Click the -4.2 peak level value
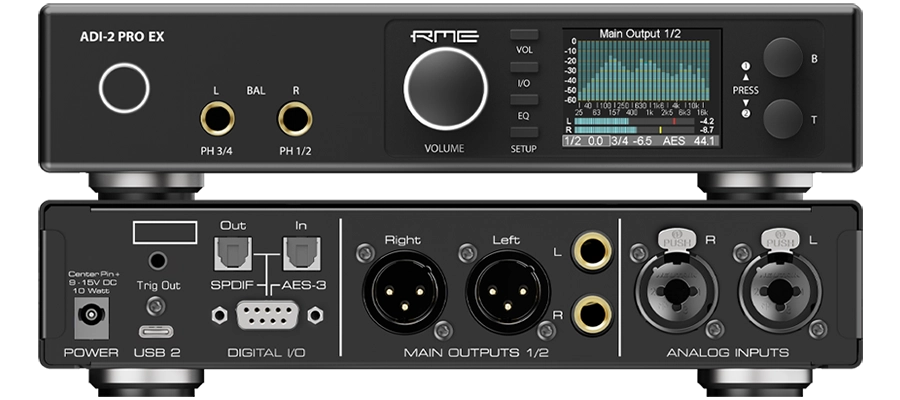 707,122
